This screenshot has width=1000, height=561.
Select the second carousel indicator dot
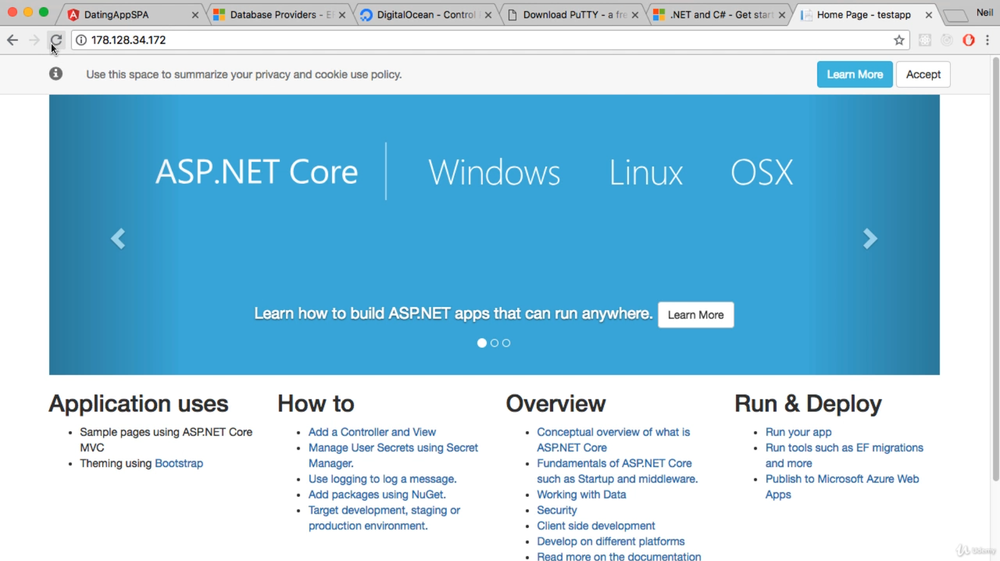[494, 343]
